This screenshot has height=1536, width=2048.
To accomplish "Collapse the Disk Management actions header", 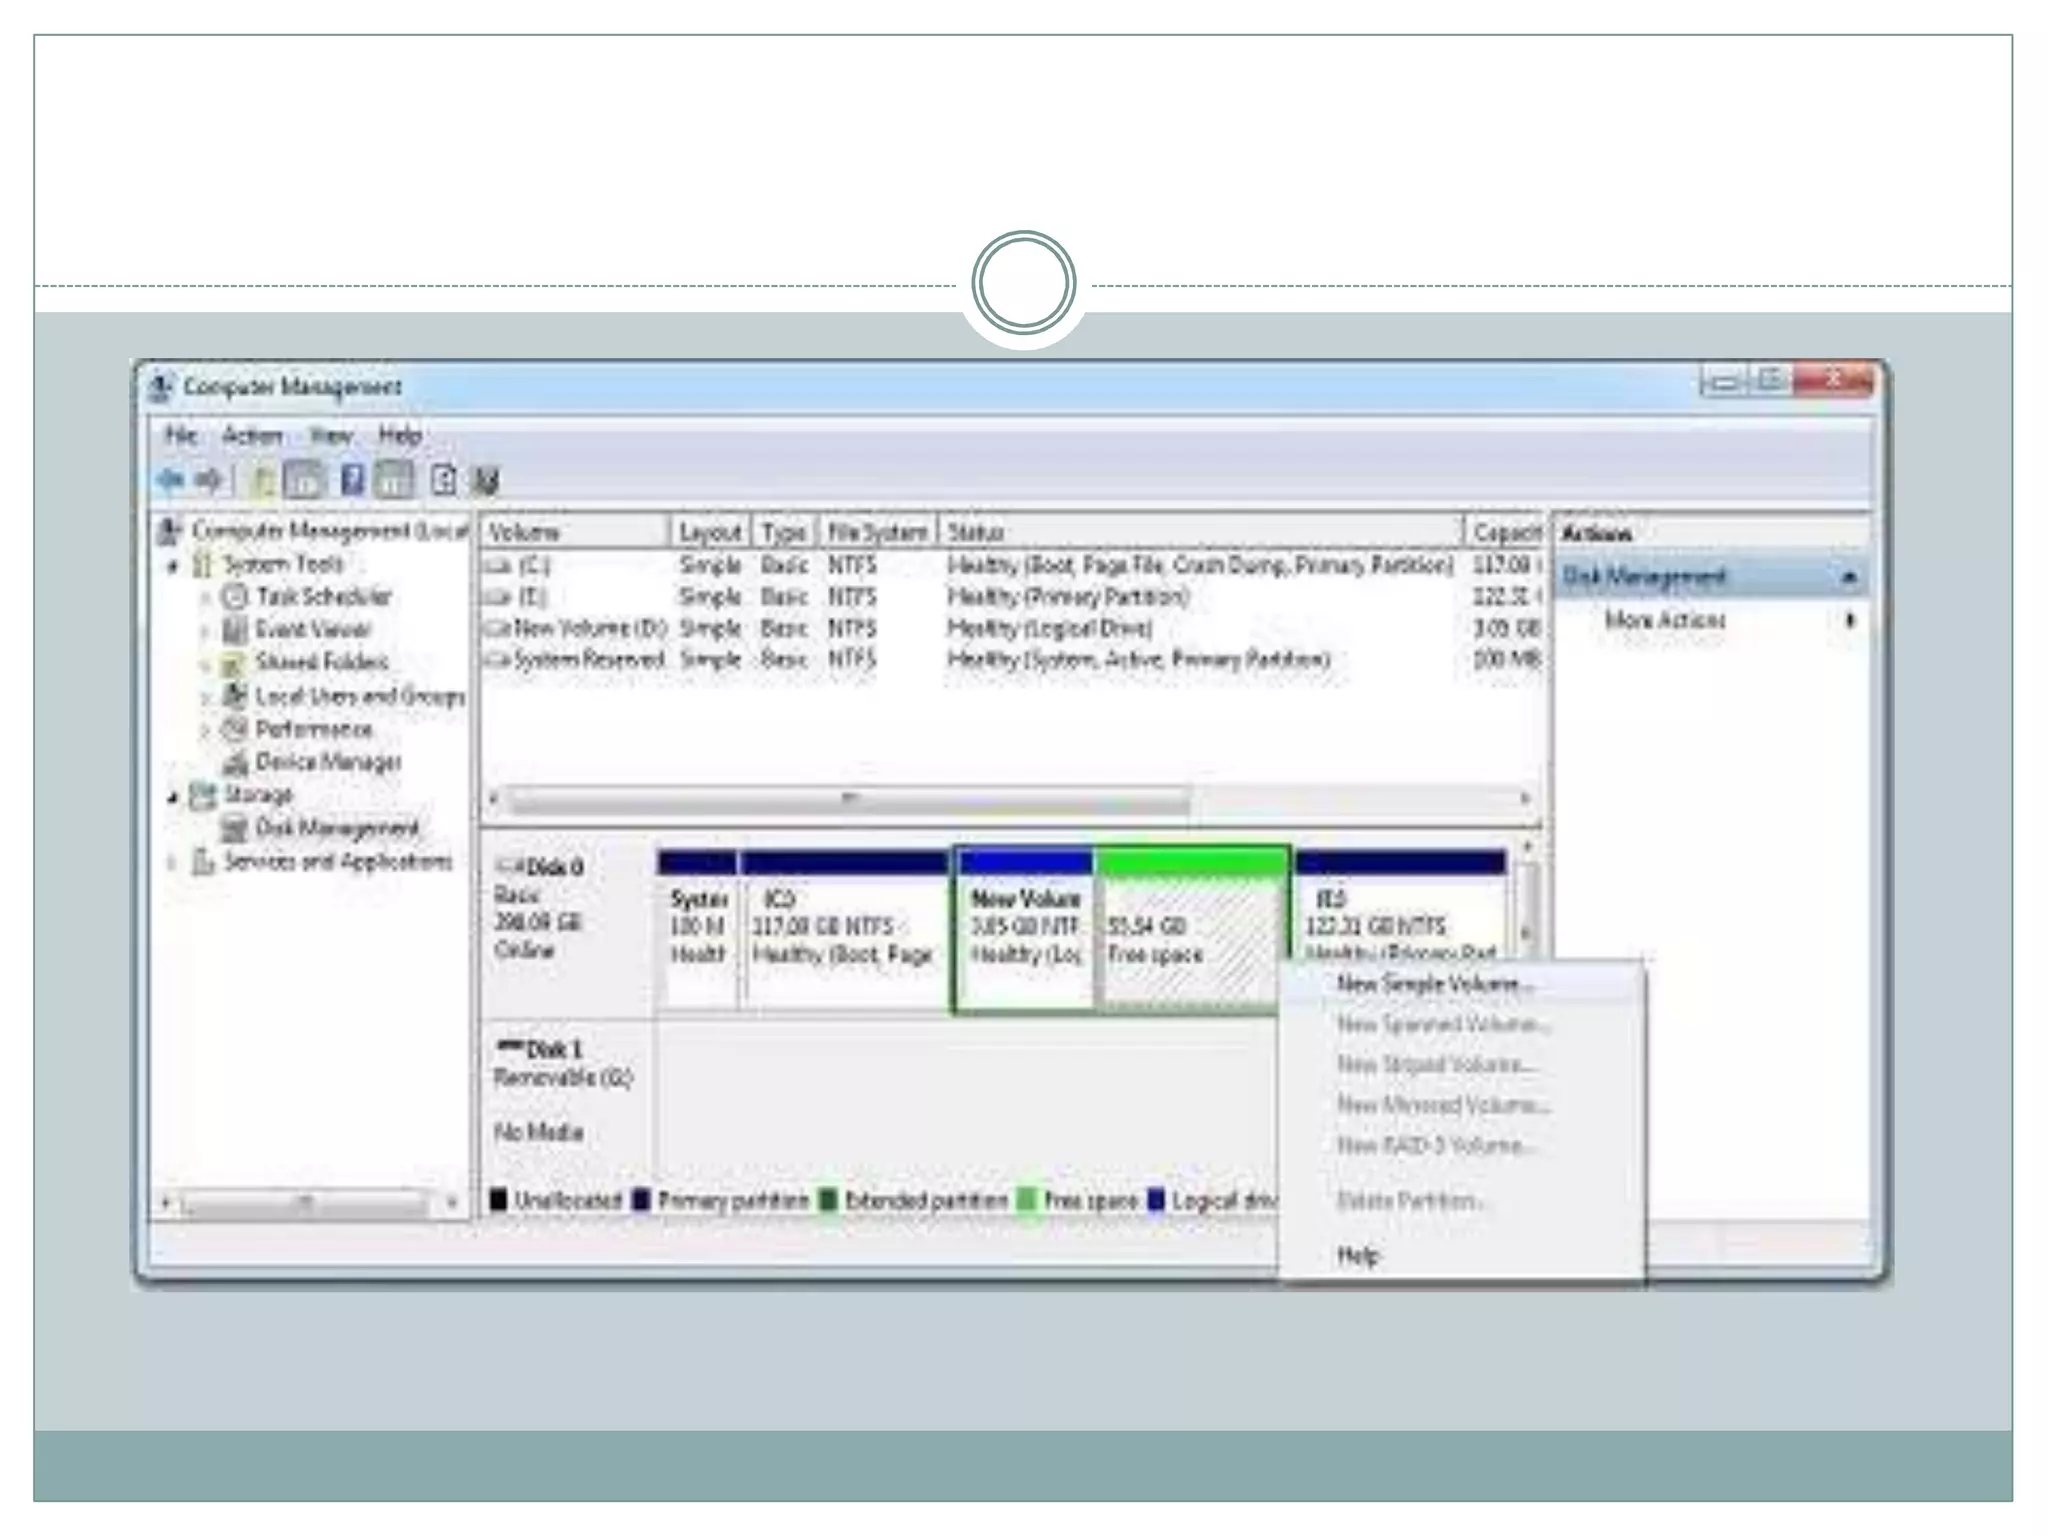I will click(1849, 577).
